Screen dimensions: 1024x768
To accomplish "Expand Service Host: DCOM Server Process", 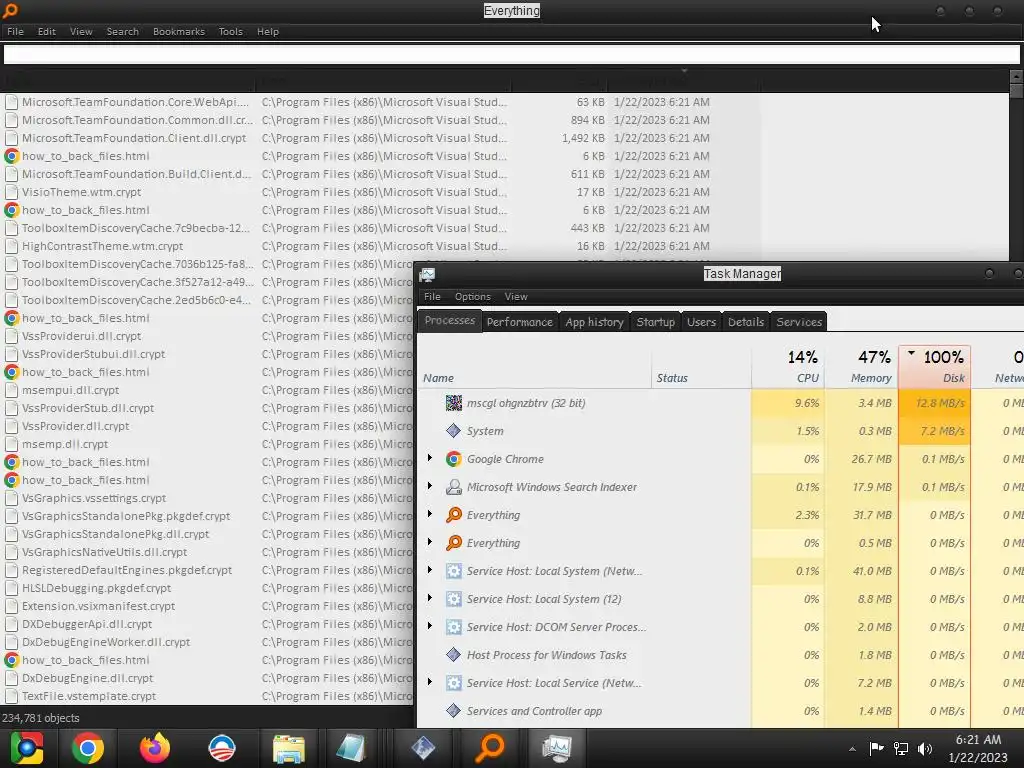I will pos(430,626).
